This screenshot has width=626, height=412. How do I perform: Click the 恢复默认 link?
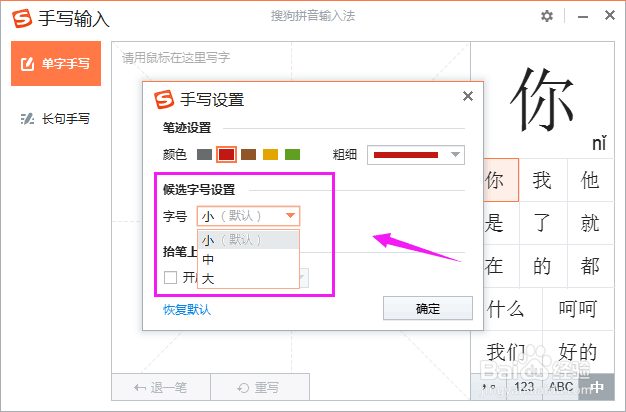(x=187, y=309)
